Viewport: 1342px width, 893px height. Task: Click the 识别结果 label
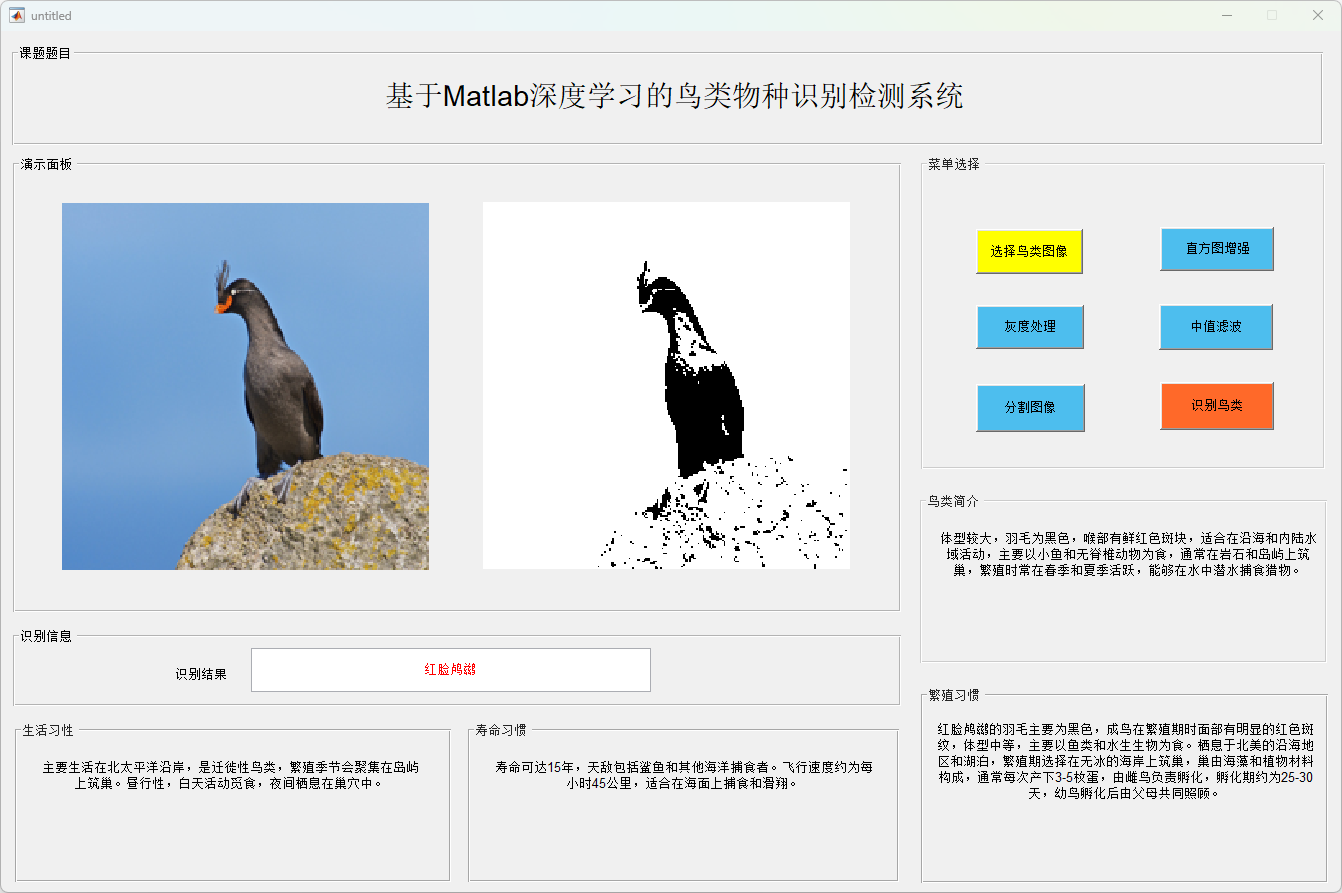coord(201,674)
